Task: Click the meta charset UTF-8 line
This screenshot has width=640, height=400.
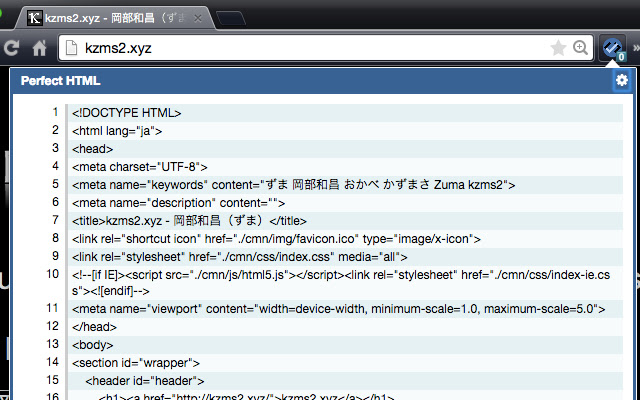Action: (140, 166)
